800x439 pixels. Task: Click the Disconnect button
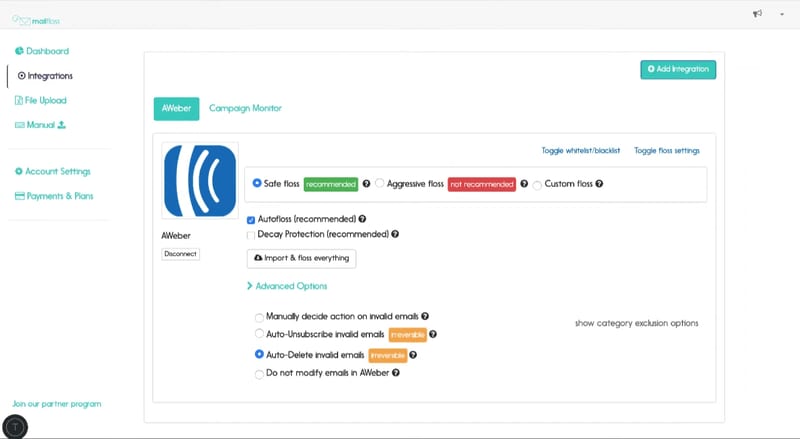pos(181,254)
